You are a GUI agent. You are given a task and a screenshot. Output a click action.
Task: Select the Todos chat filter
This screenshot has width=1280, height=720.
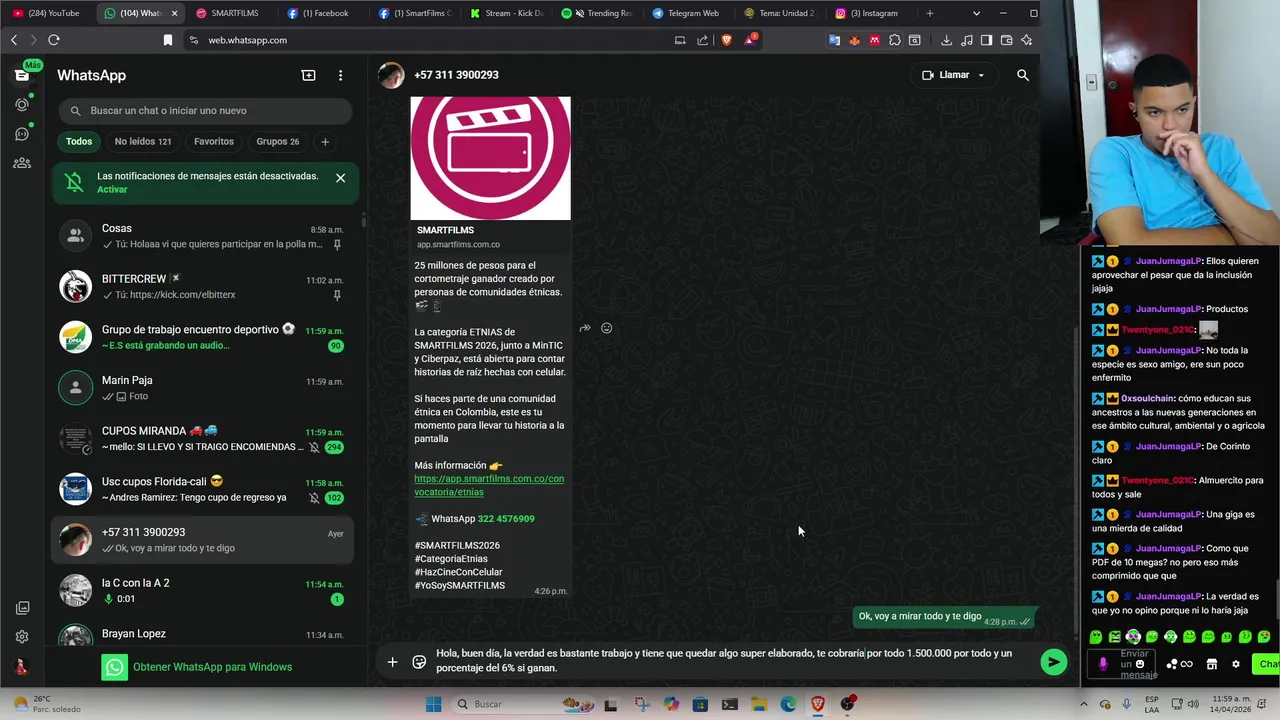point(79,142)
